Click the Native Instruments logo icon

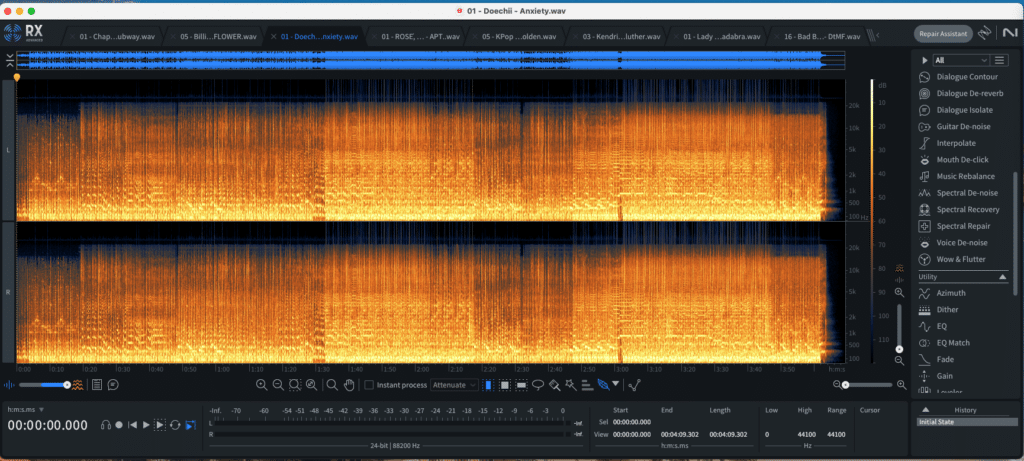[x=1008, y=33]
